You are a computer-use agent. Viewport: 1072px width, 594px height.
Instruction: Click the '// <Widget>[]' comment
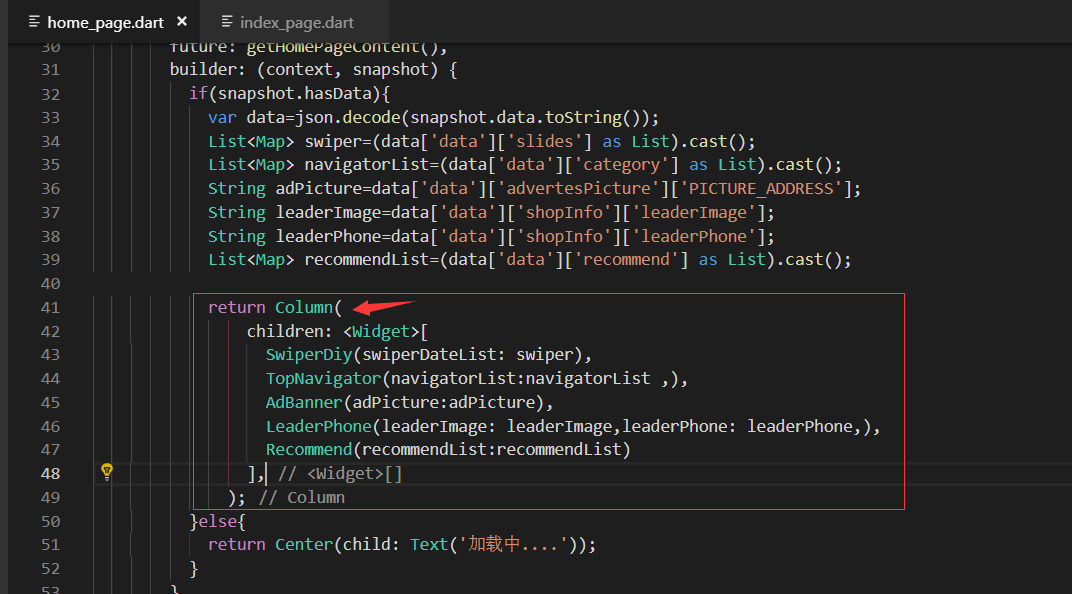tap(340, 474)
